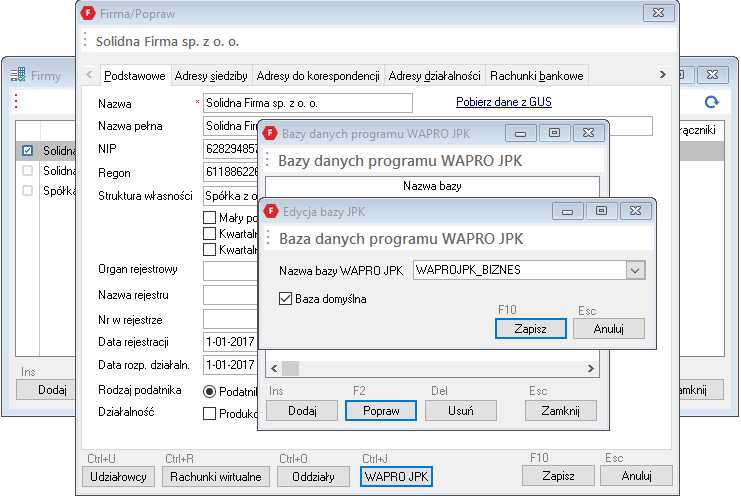Switch to the Adresy siedziby tab
The width and height of the screenshot is (741, 496).
coord(211,76)
